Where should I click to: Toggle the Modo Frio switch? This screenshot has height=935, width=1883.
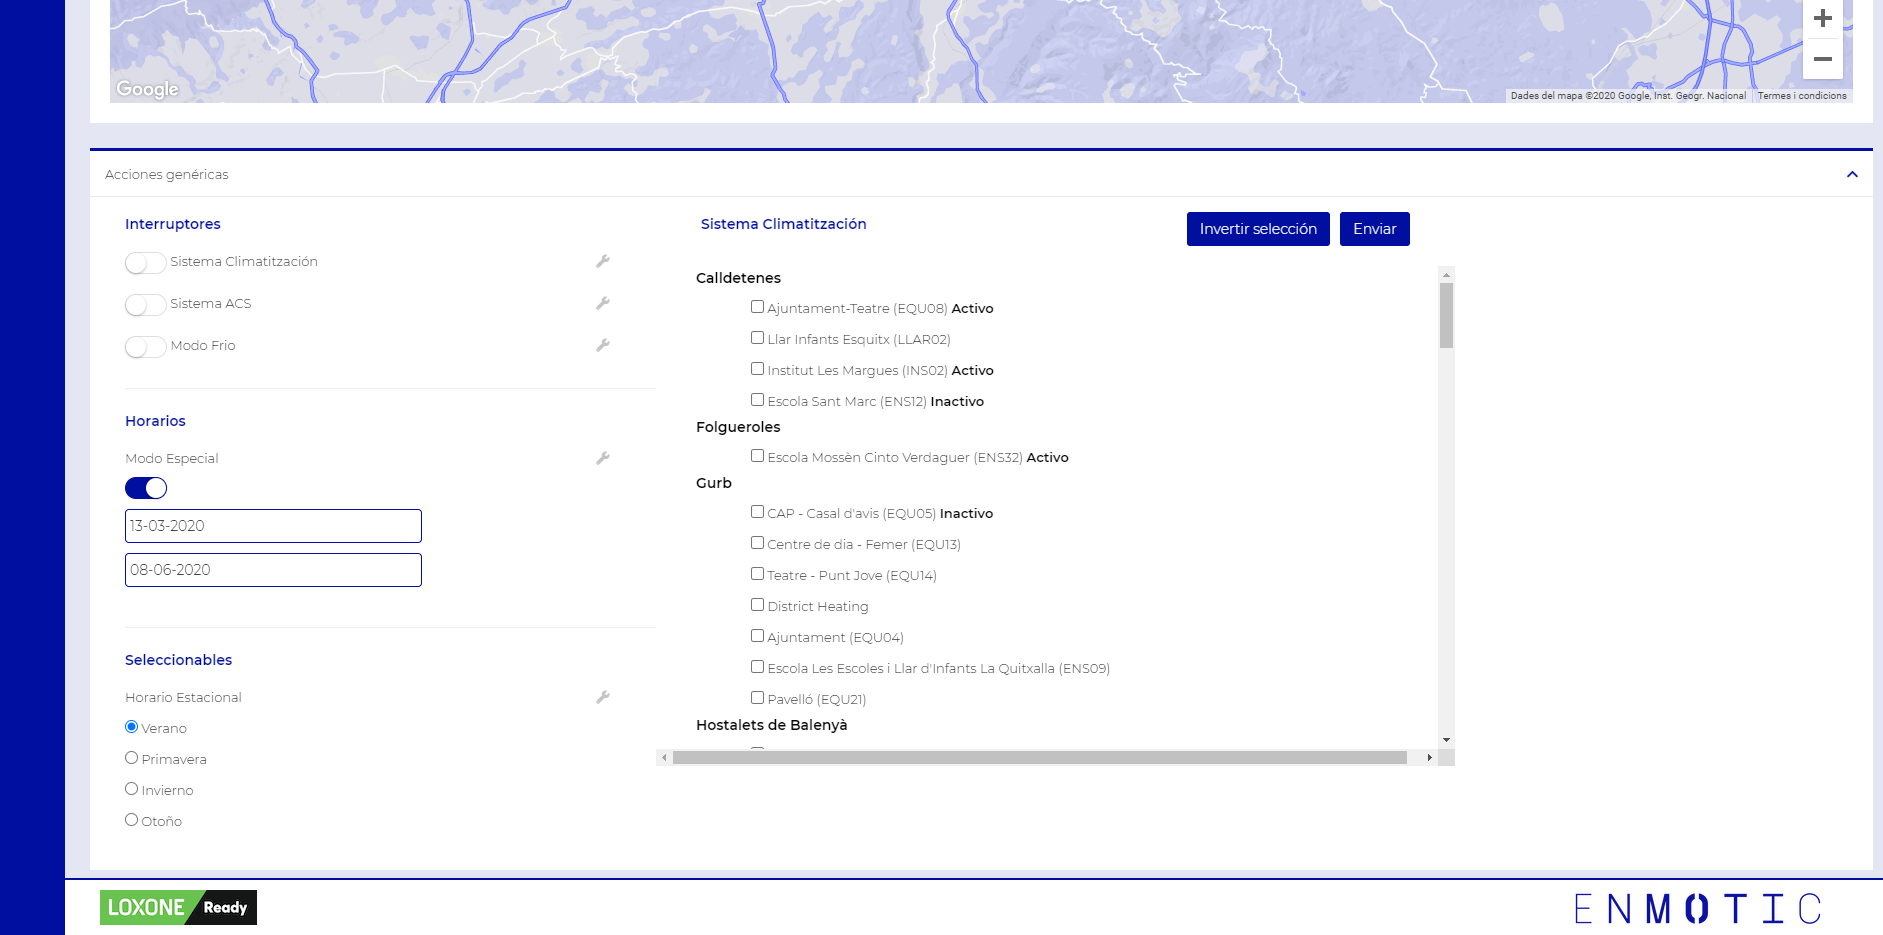[x=145, y=346]
